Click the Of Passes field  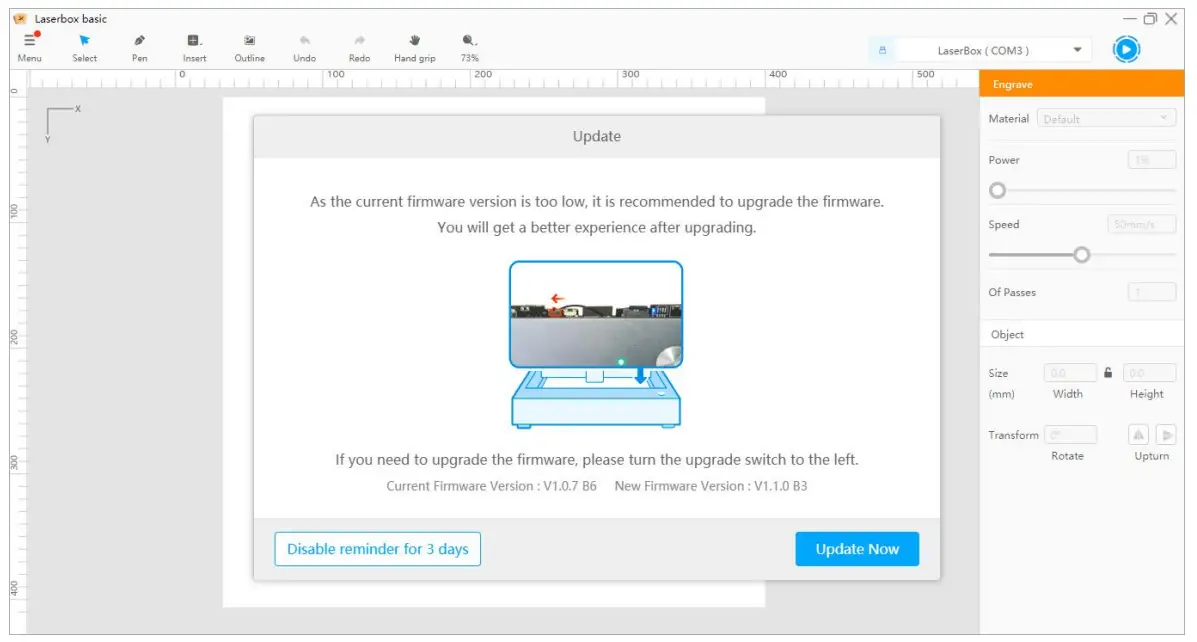pyautogui.click(x=1151, y=292)
